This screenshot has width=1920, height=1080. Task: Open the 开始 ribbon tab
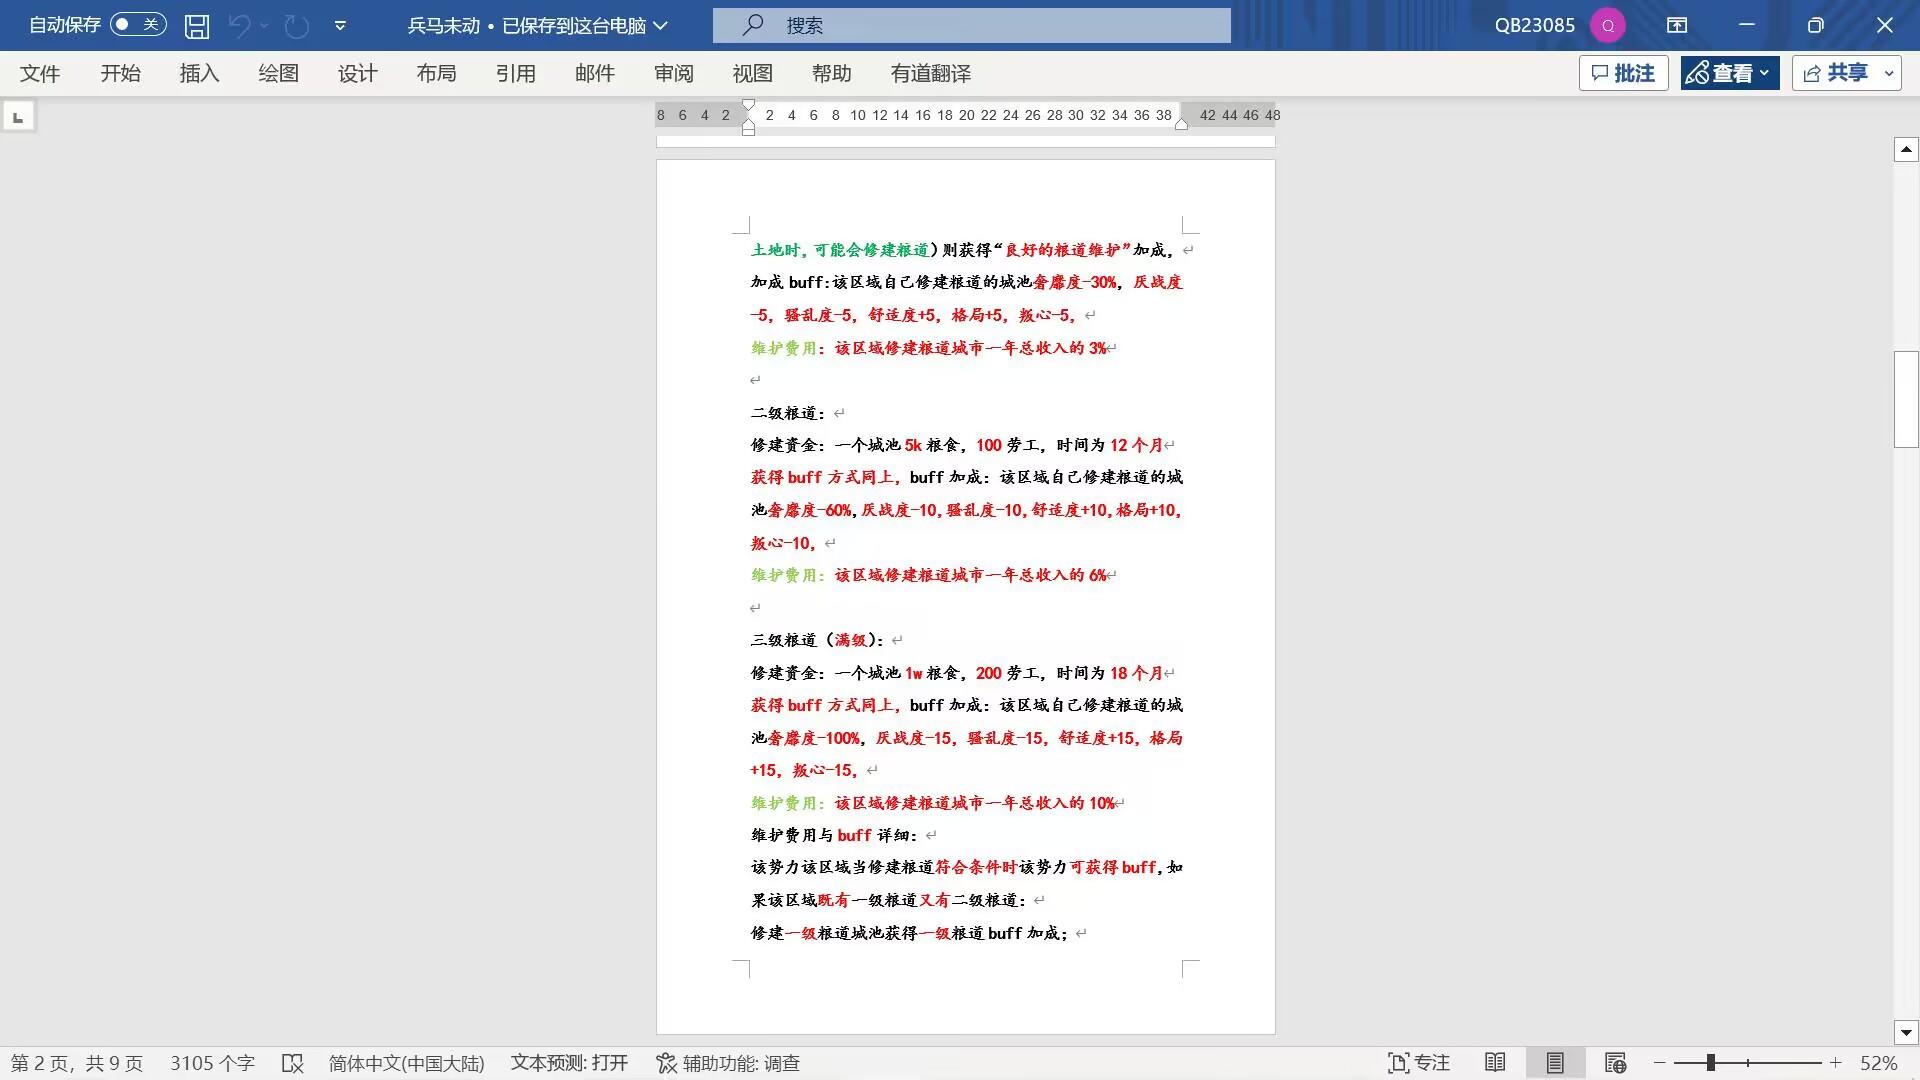(120, 73)
